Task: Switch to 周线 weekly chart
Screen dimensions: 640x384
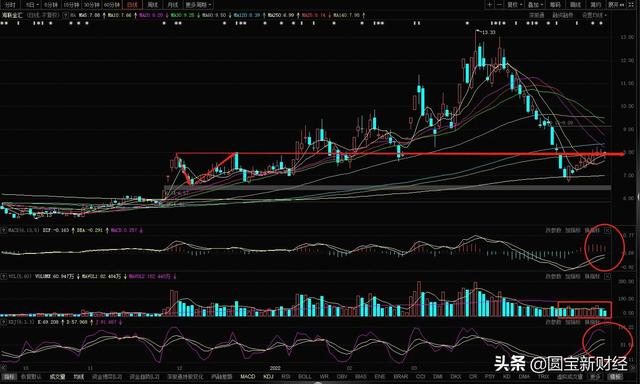Action: (153, 5)
